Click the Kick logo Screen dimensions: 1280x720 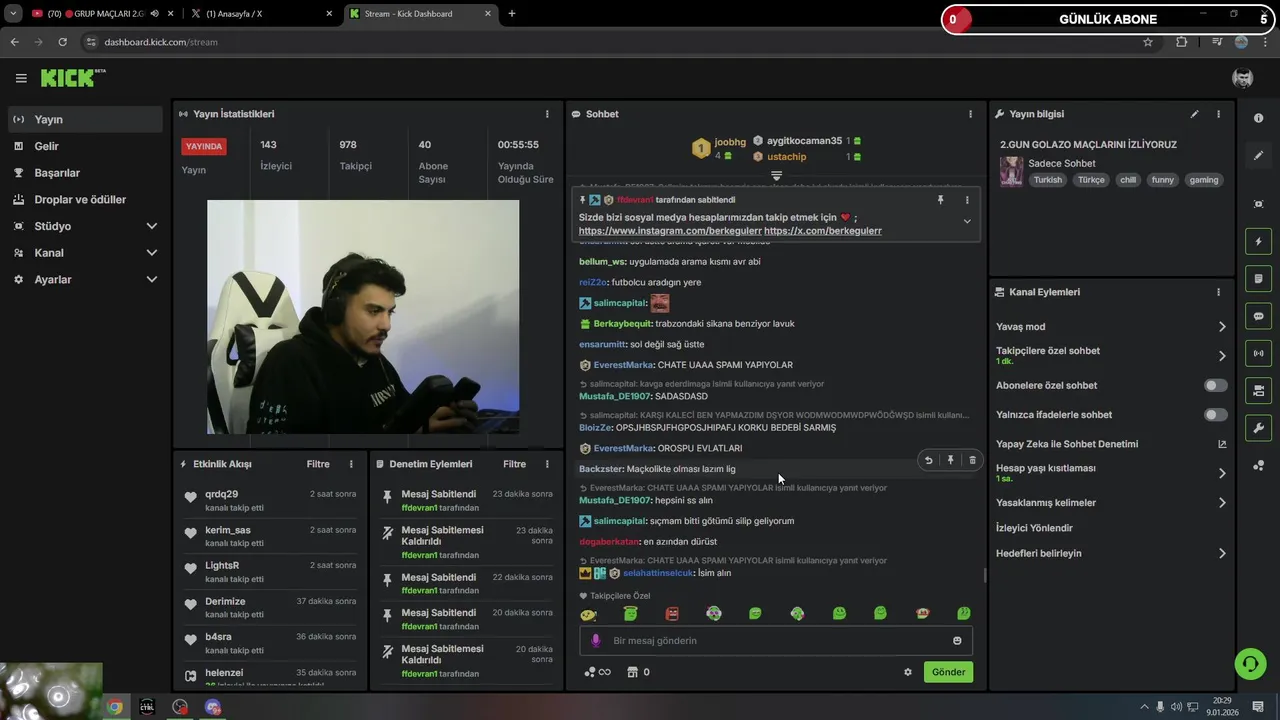point(73,78)
